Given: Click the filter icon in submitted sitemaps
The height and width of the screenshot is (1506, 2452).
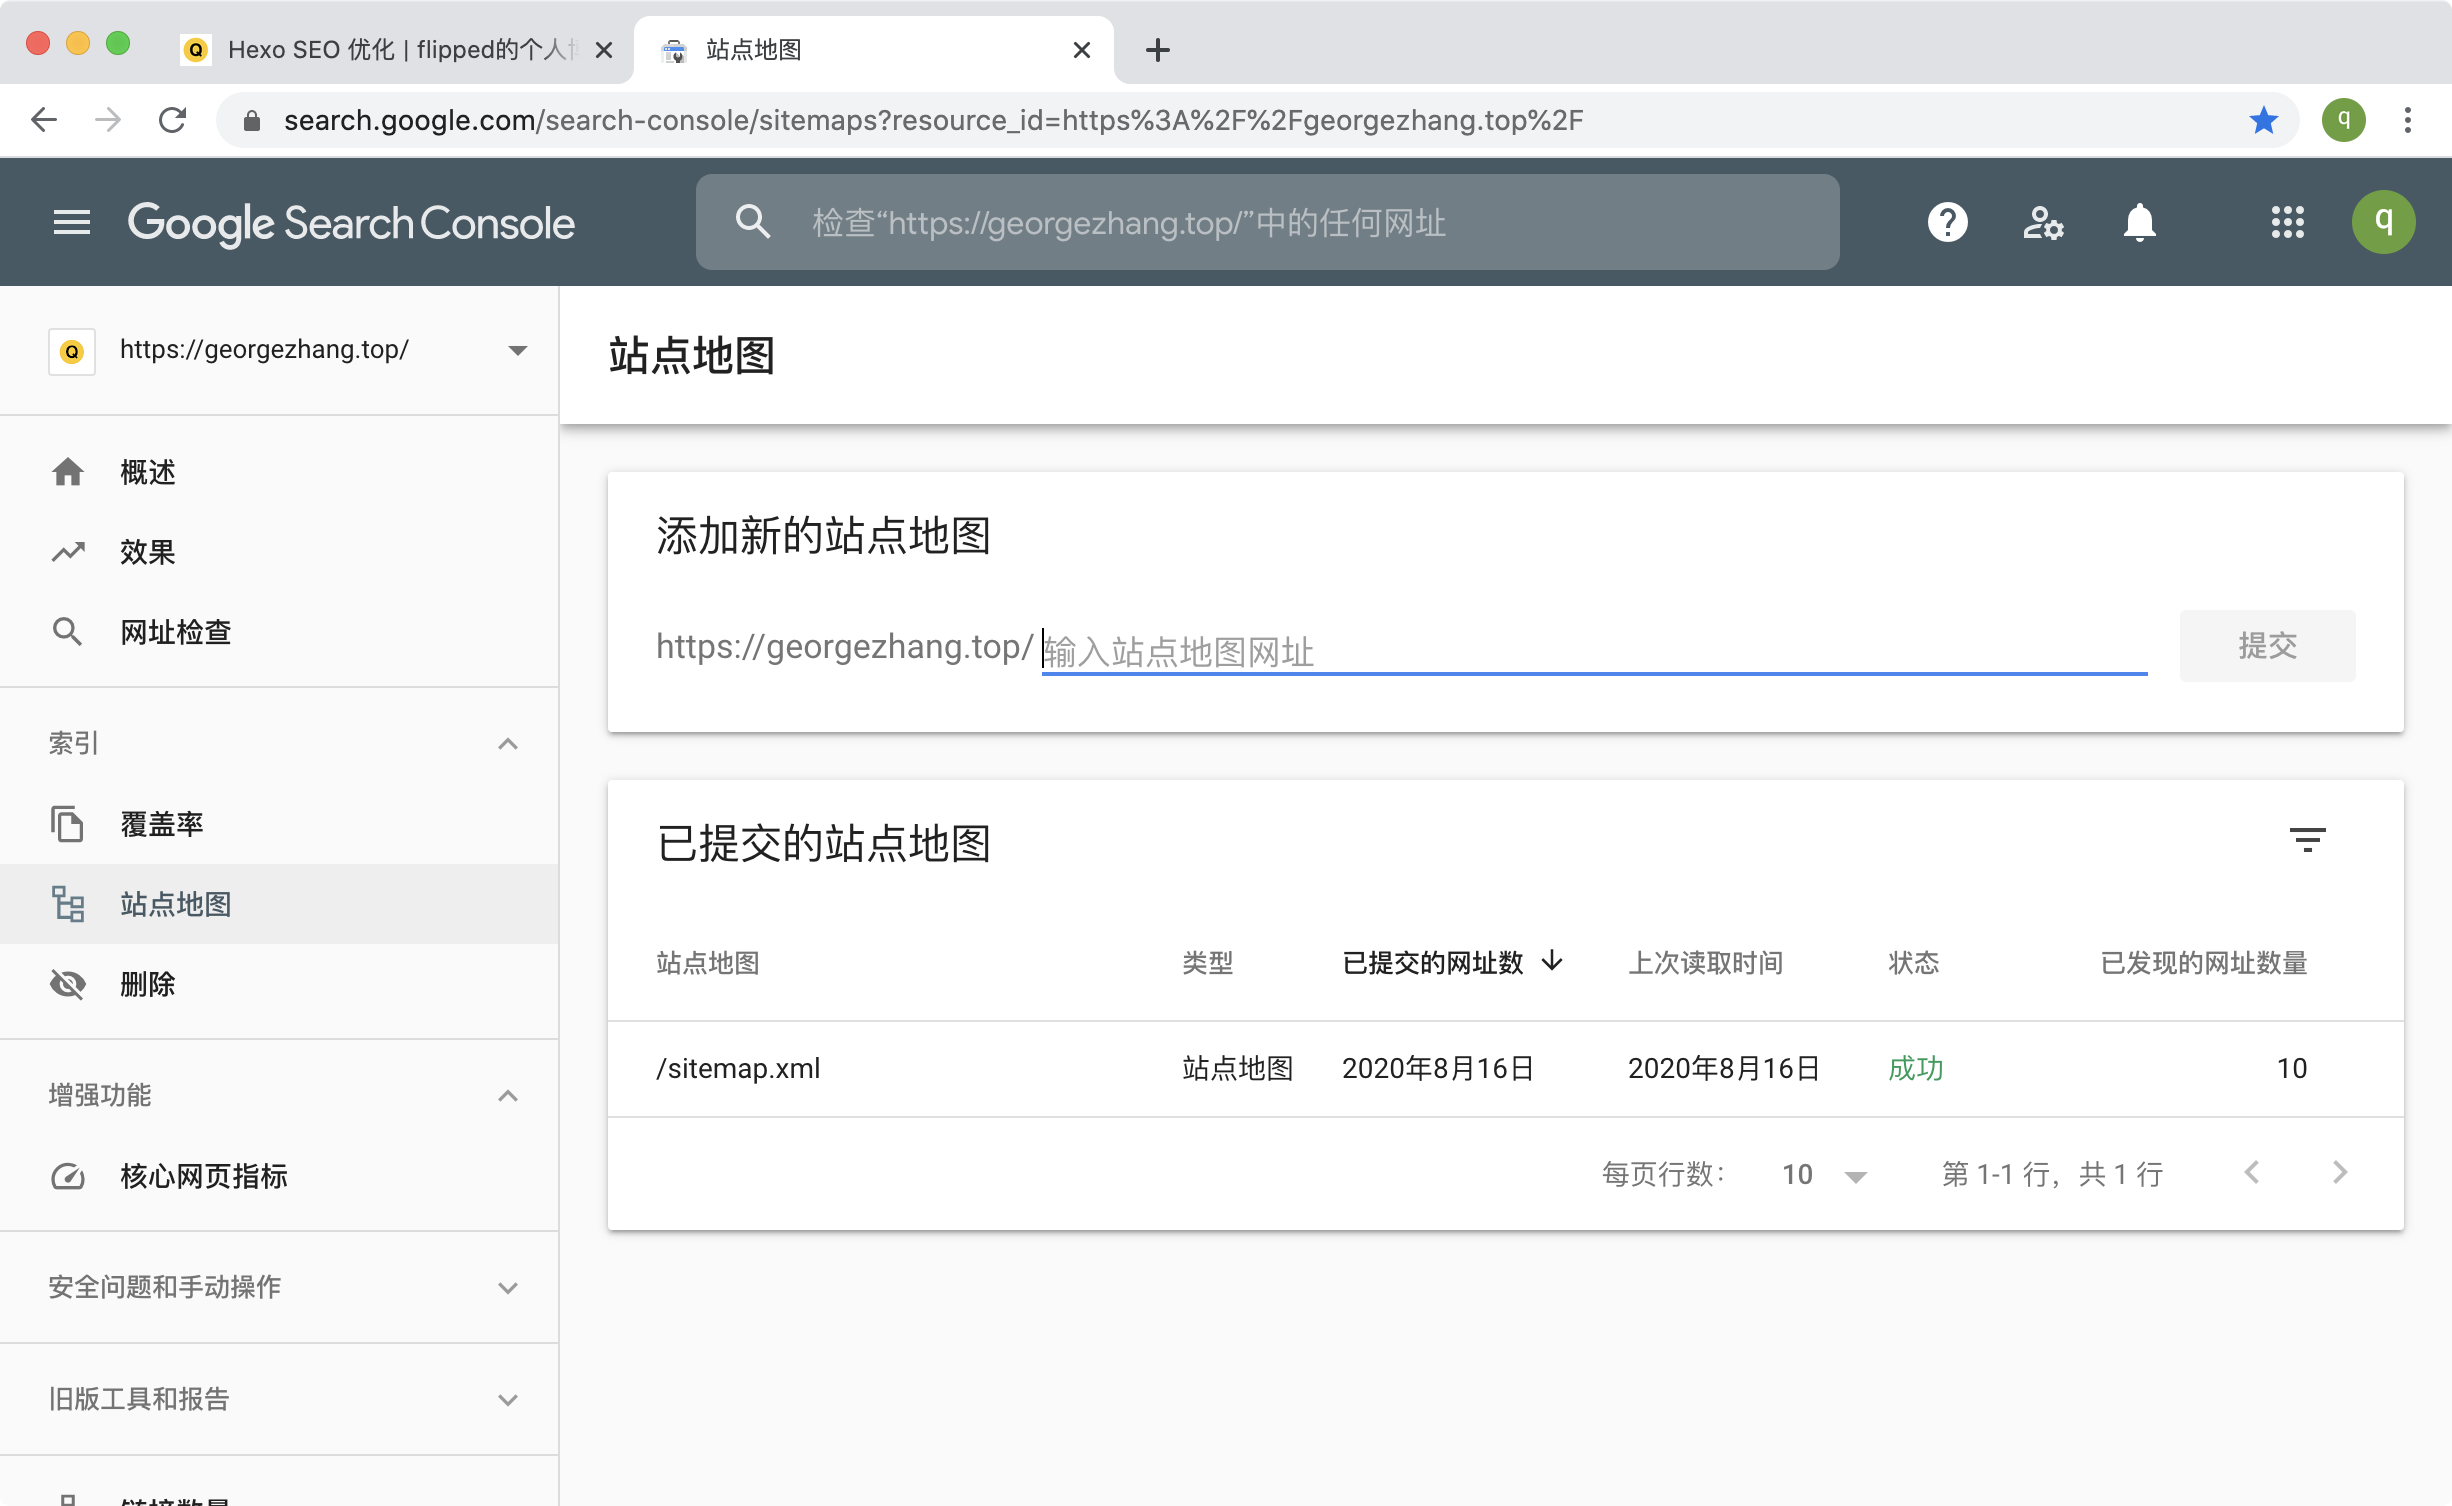Looking at the screenshot, I should (x=2307, y=840).
